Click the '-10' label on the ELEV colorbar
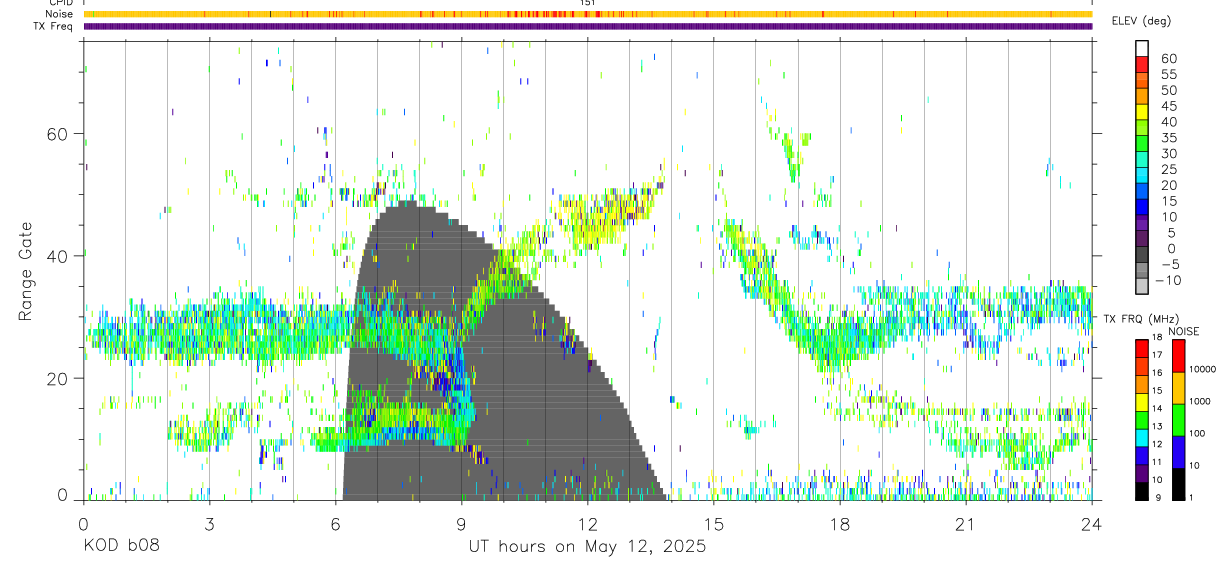 (1168, 281)
